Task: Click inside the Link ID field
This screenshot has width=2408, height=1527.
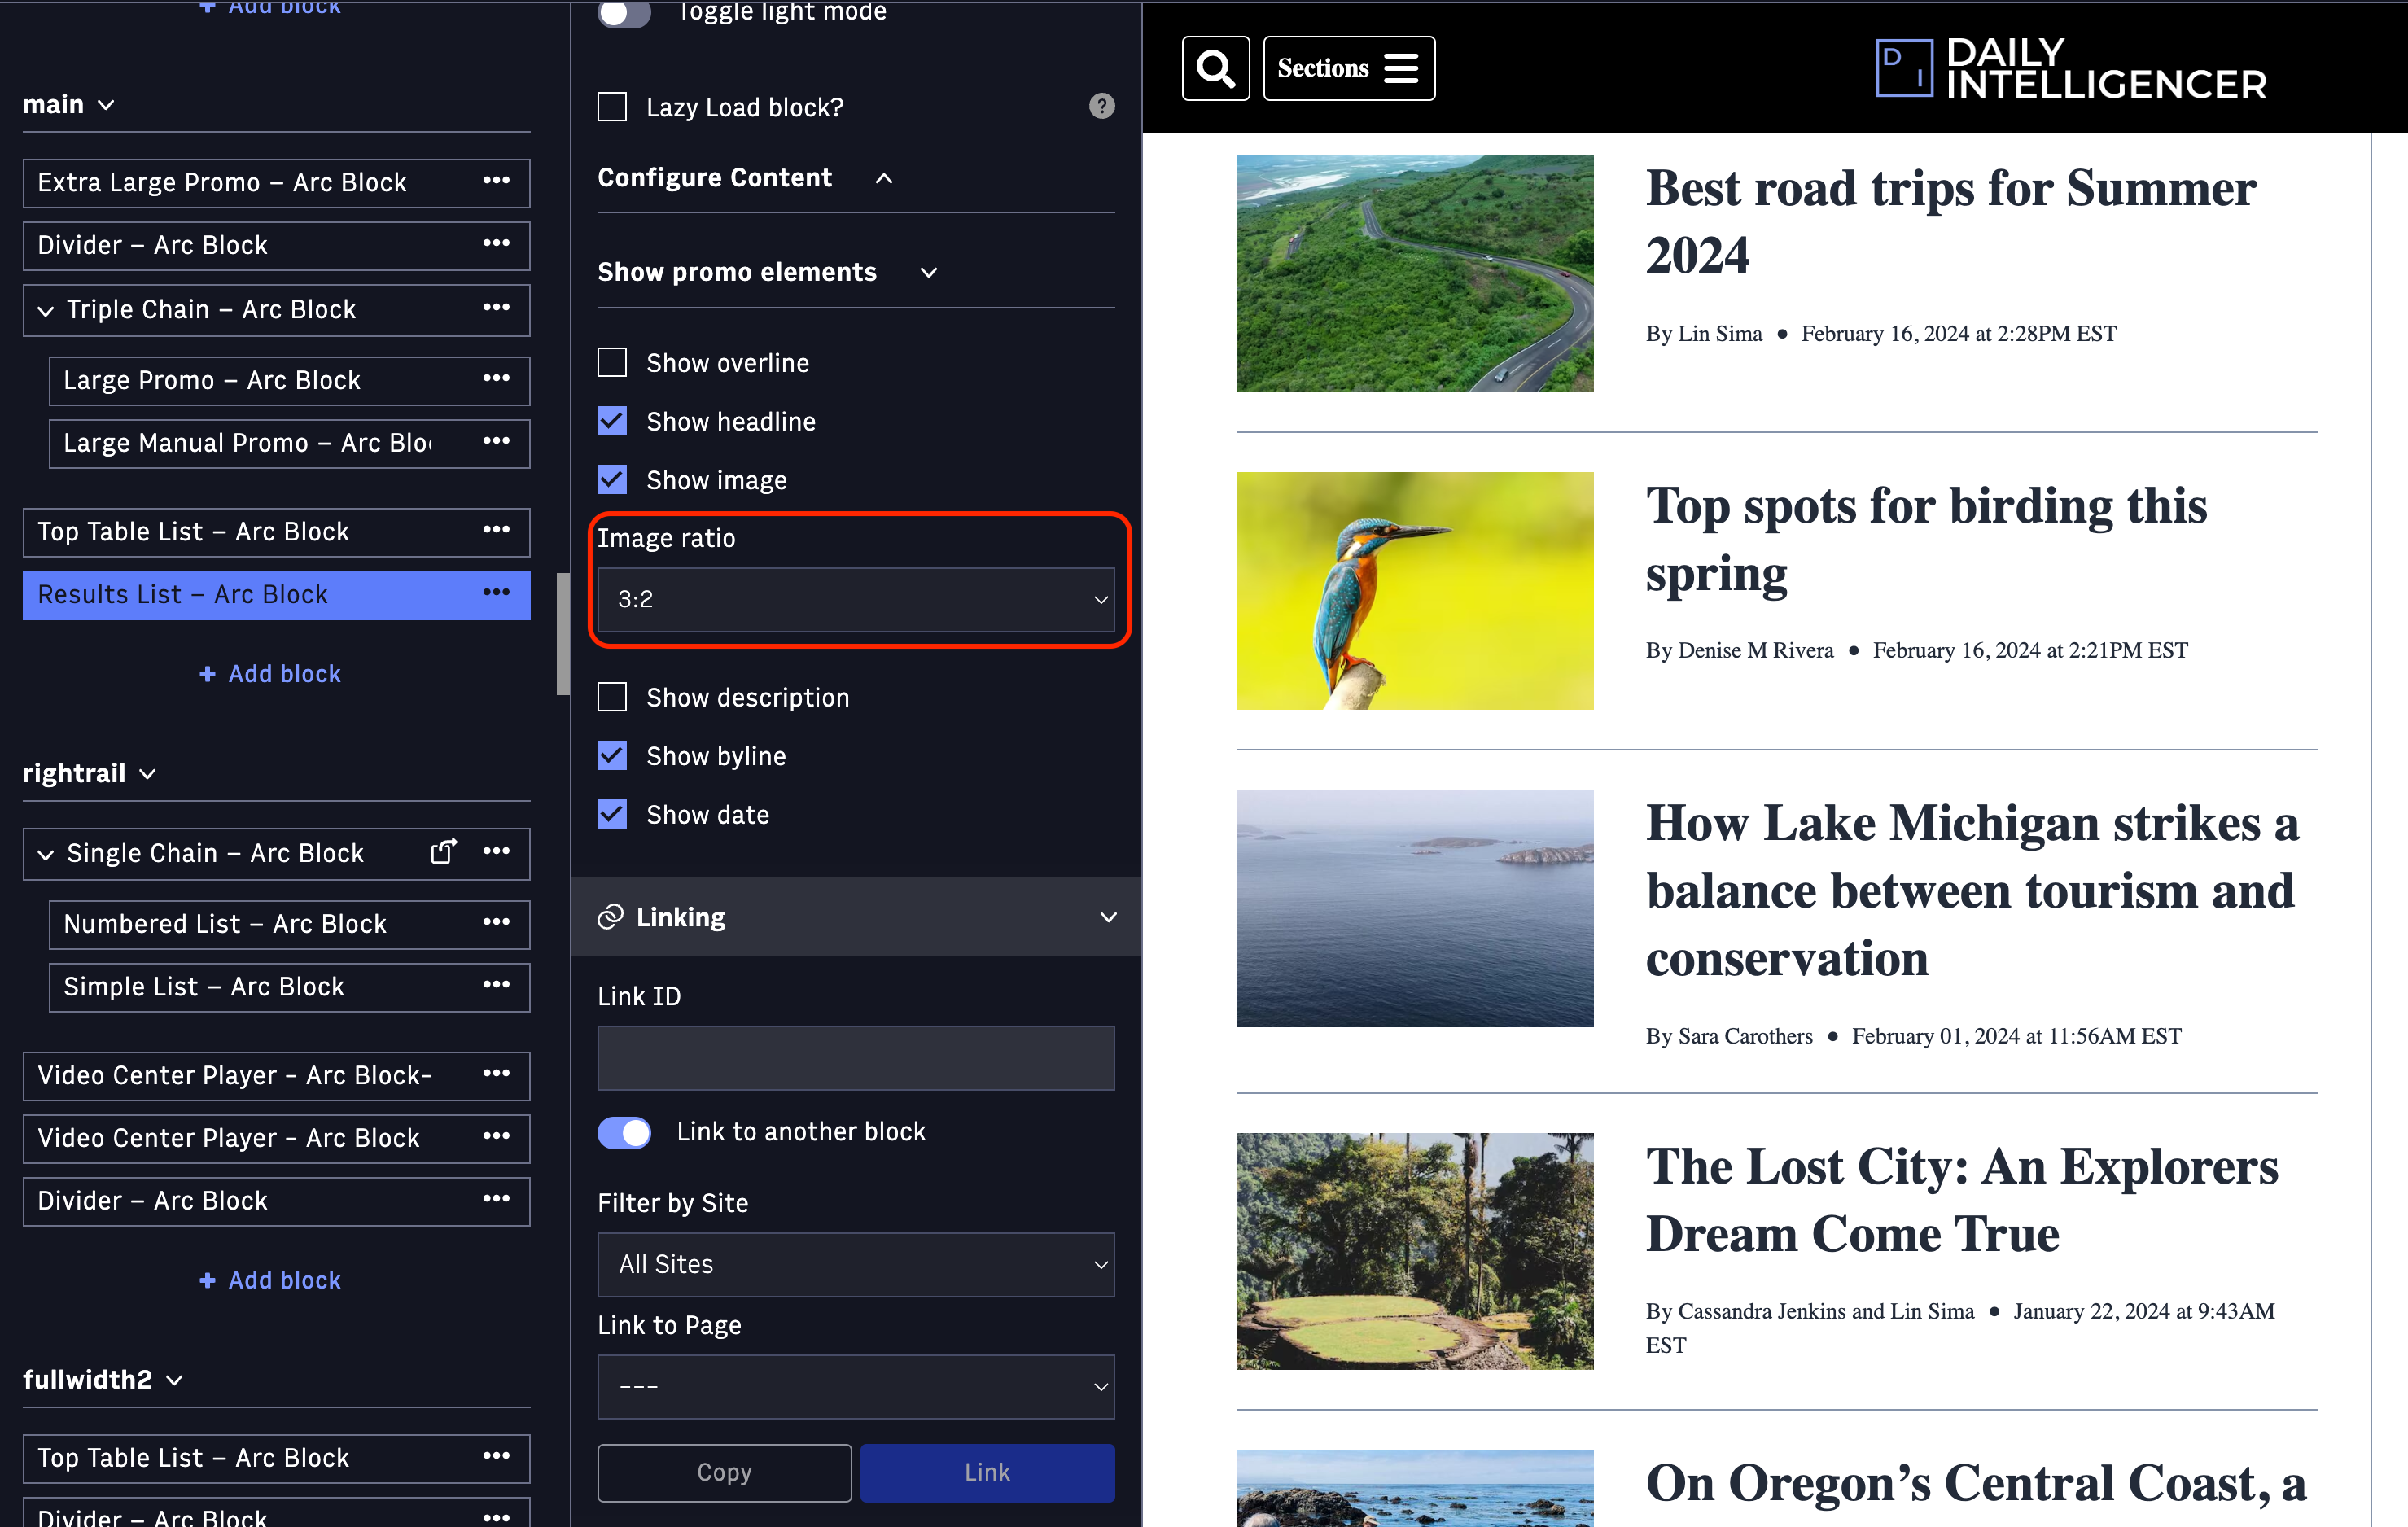Action: coord(856,1057)
